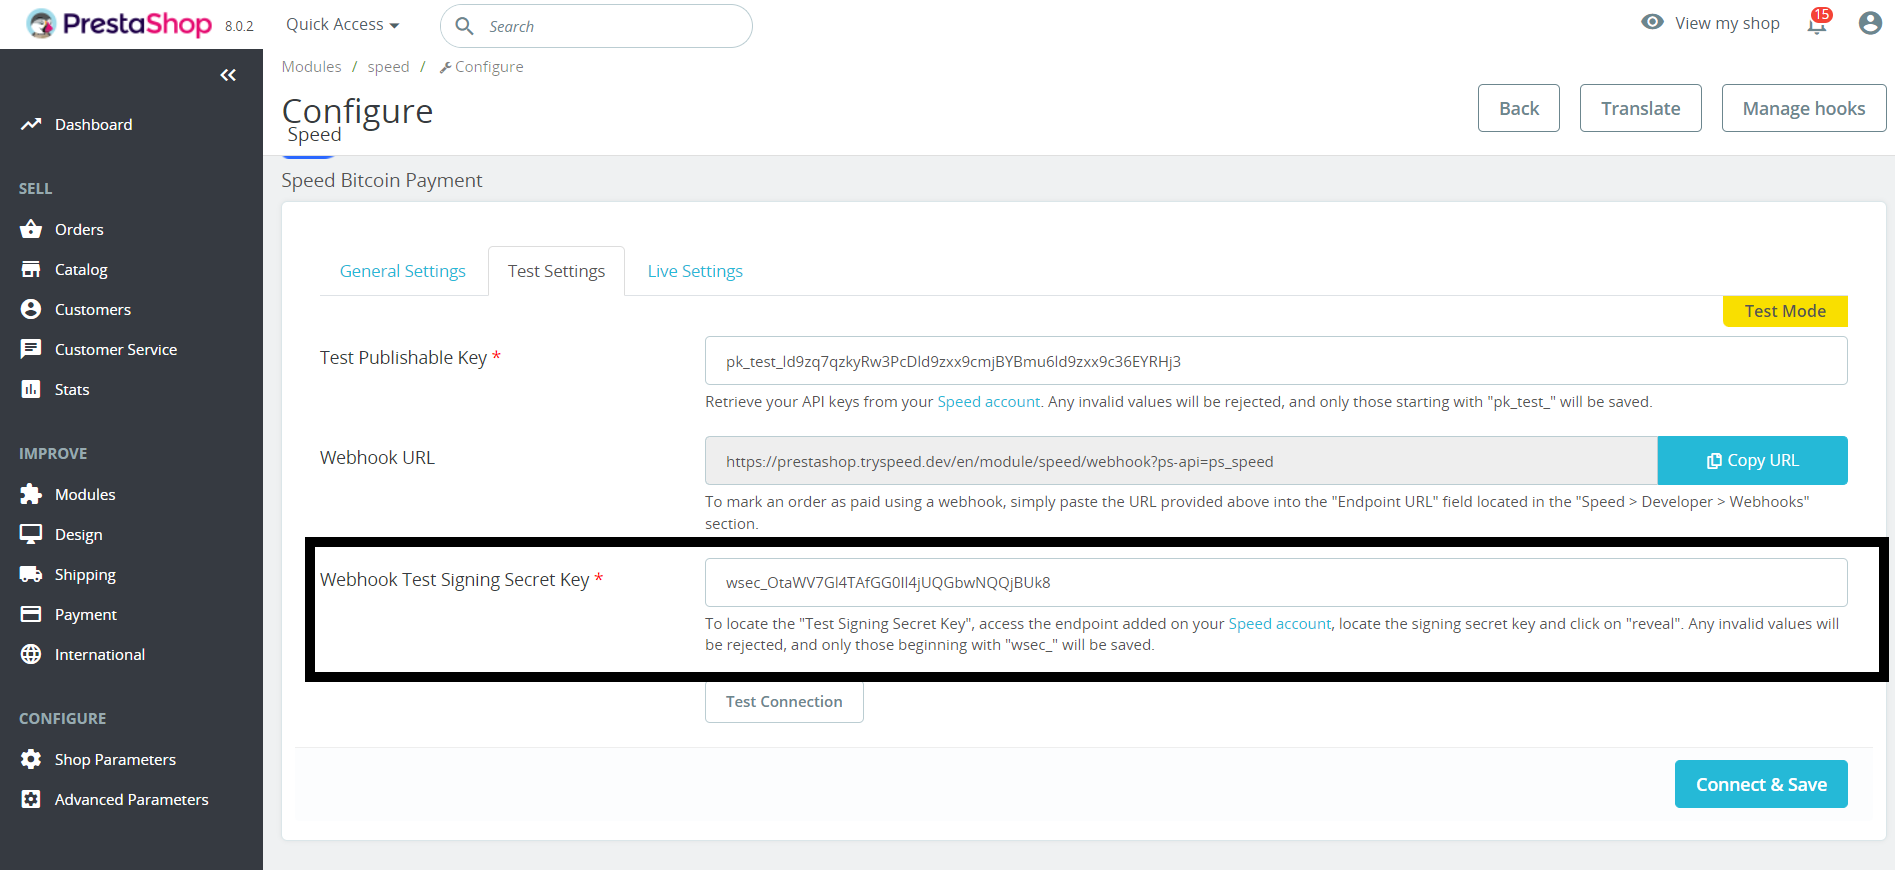The width and height of the screenshot is (1895, 870).
Task: Open Customer Service menu item
Action: tap(116, 349)
